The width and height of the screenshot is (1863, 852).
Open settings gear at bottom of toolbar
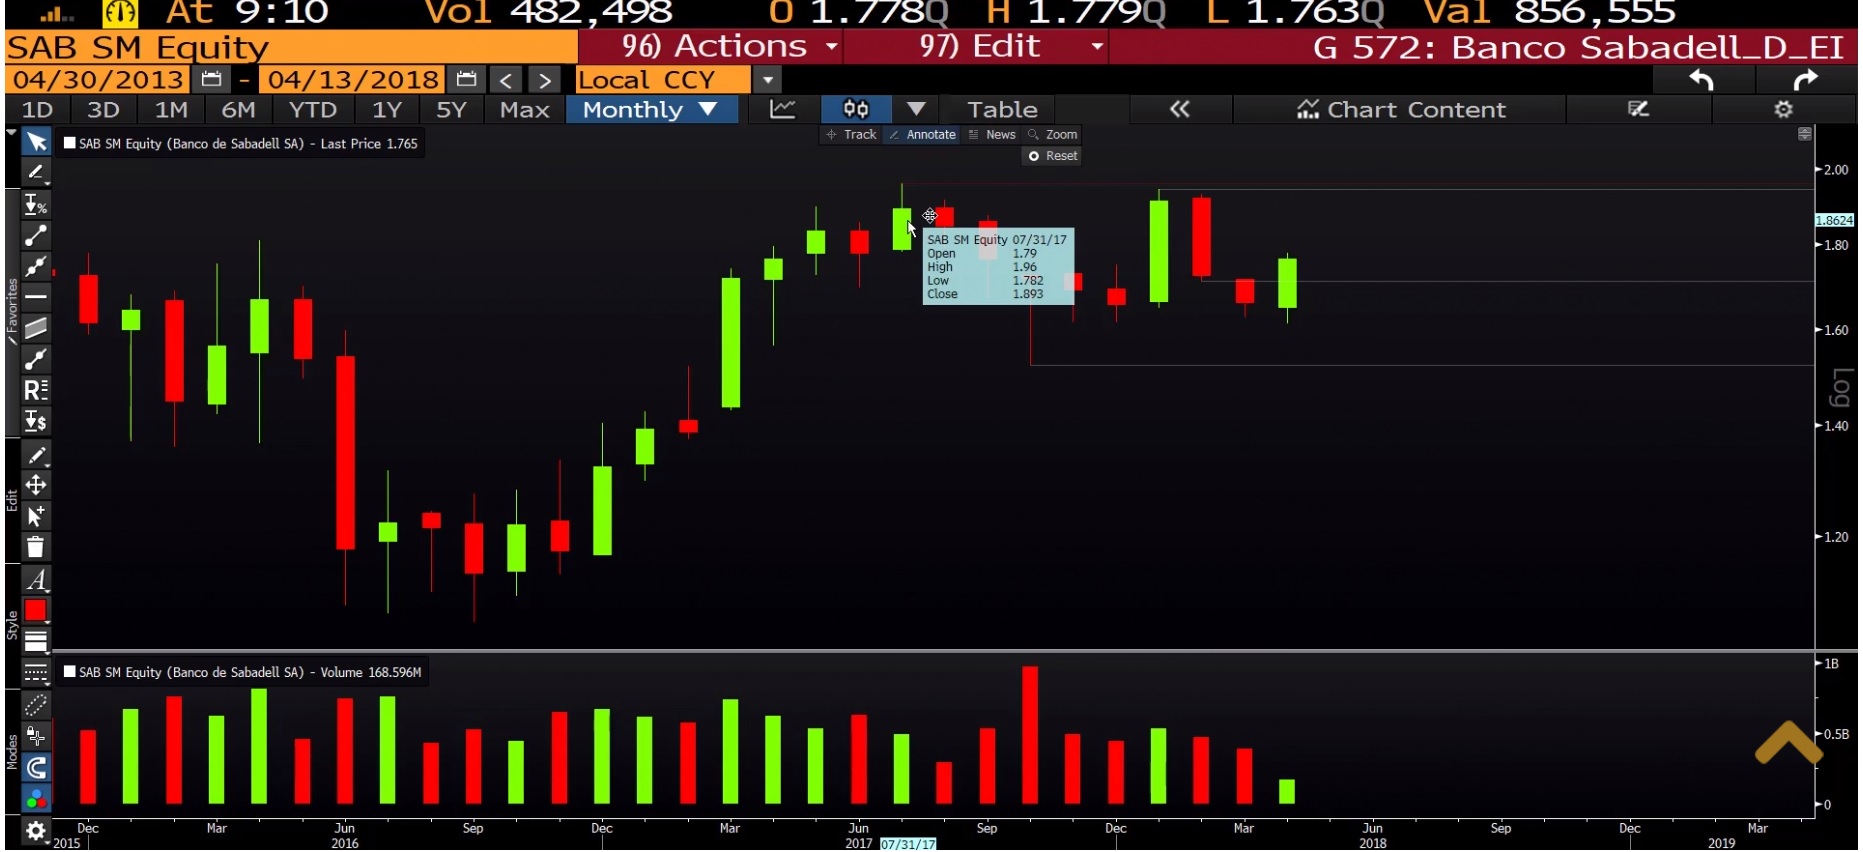pos(36,831)
